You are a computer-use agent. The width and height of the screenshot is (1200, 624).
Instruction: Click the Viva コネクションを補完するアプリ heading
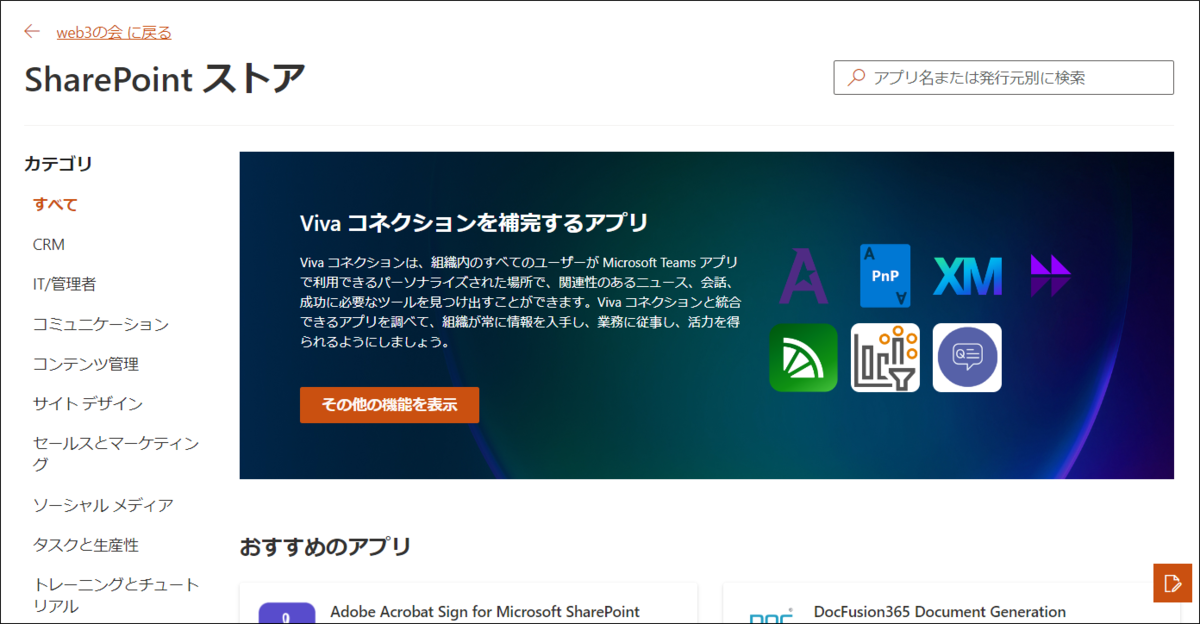[x=474, y=222]
